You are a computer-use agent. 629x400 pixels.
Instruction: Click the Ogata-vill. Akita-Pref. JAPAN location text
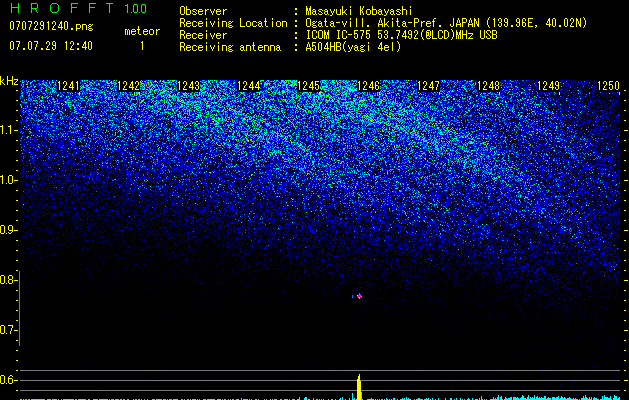(x=446, y=23)
